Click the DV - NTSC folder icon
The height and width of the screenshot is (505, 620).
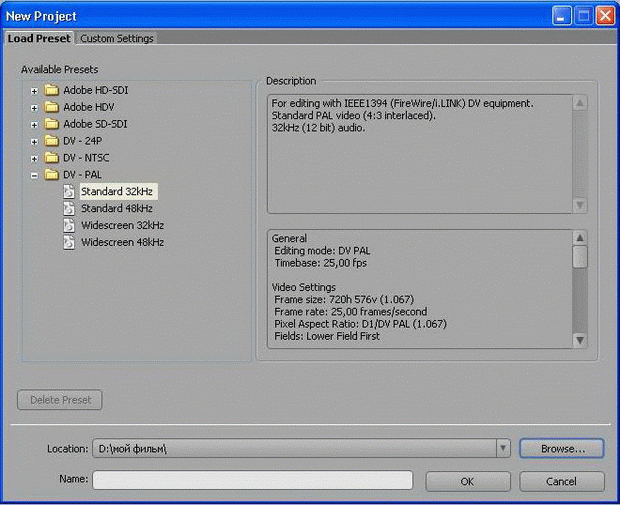pos(51,158)
